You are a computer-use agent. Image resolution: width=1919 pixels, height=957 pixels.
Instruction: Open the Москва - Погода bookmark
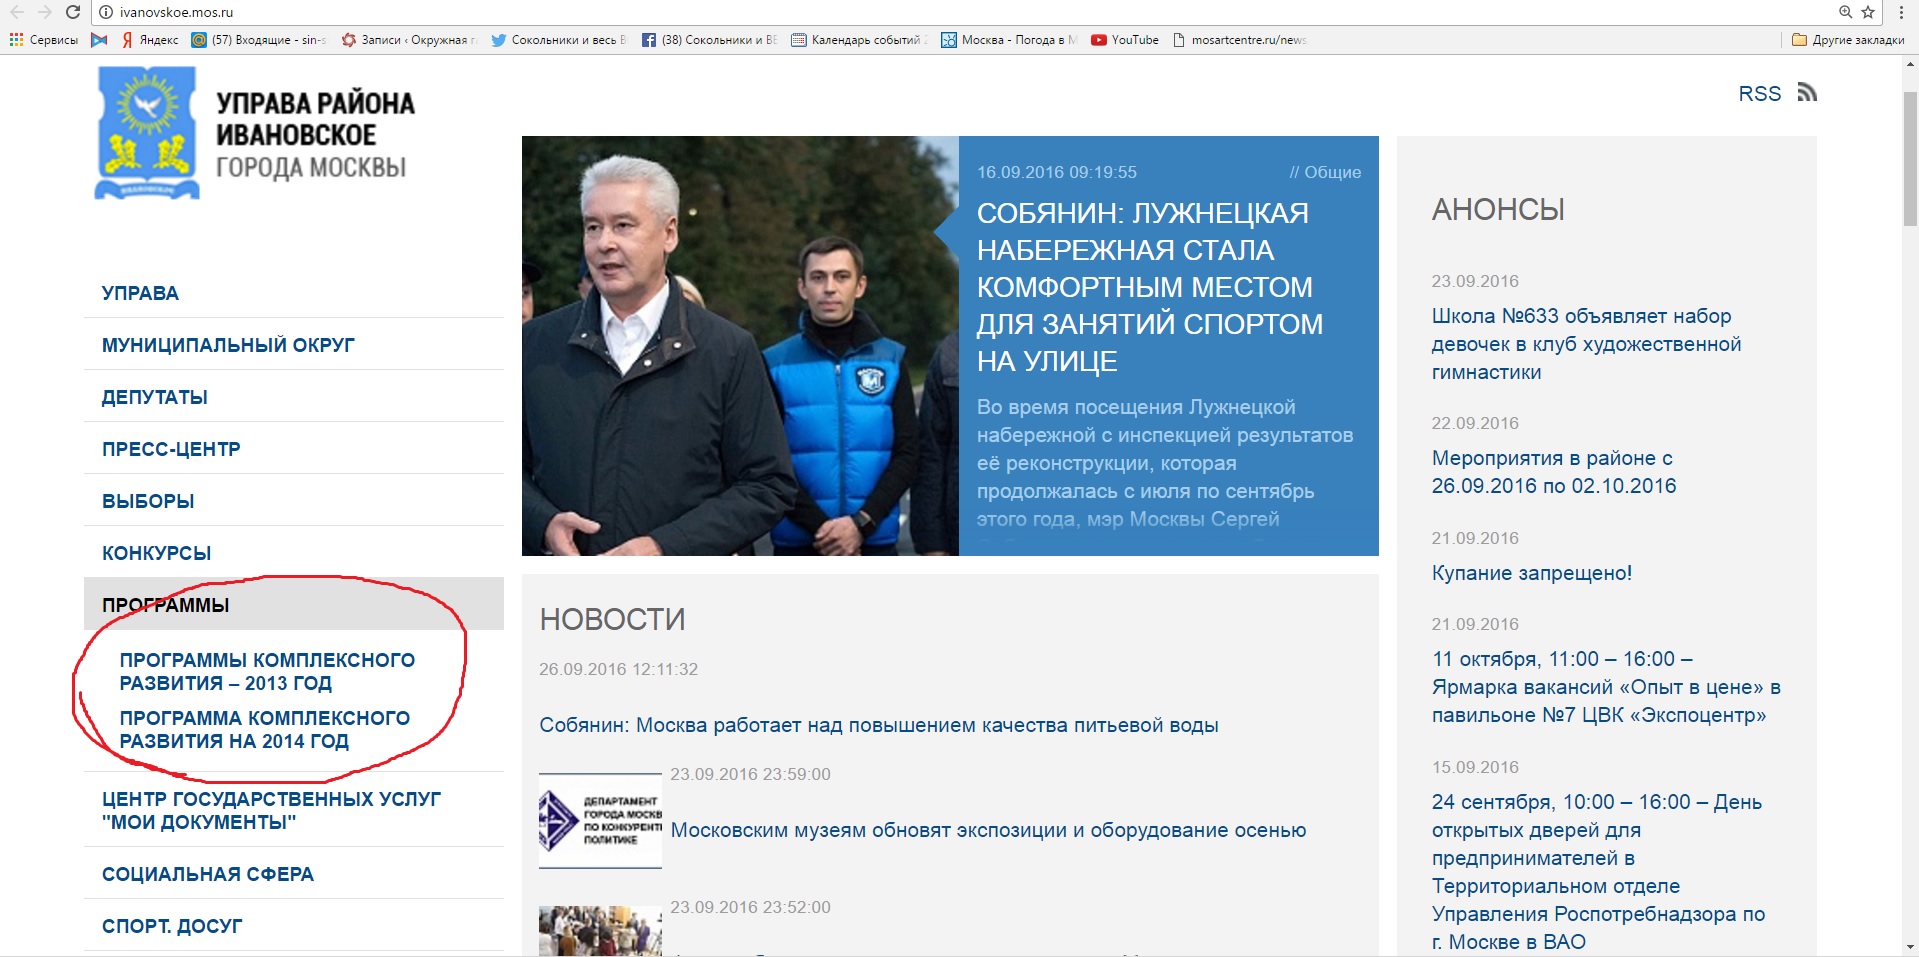(x=1009, y=40)
